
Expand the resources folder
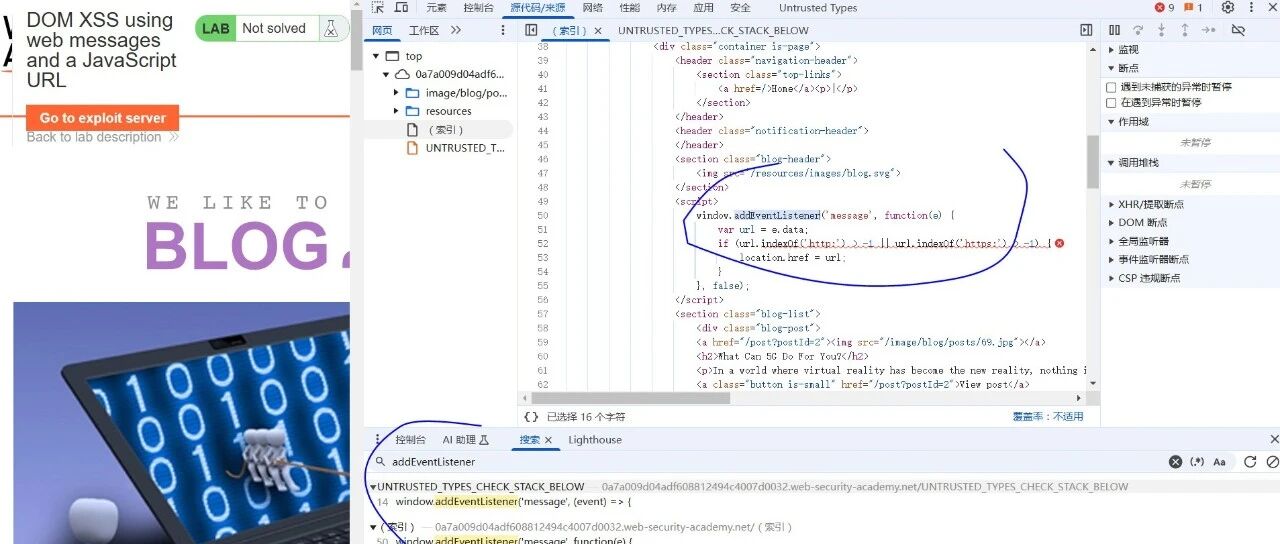(397, 111)
